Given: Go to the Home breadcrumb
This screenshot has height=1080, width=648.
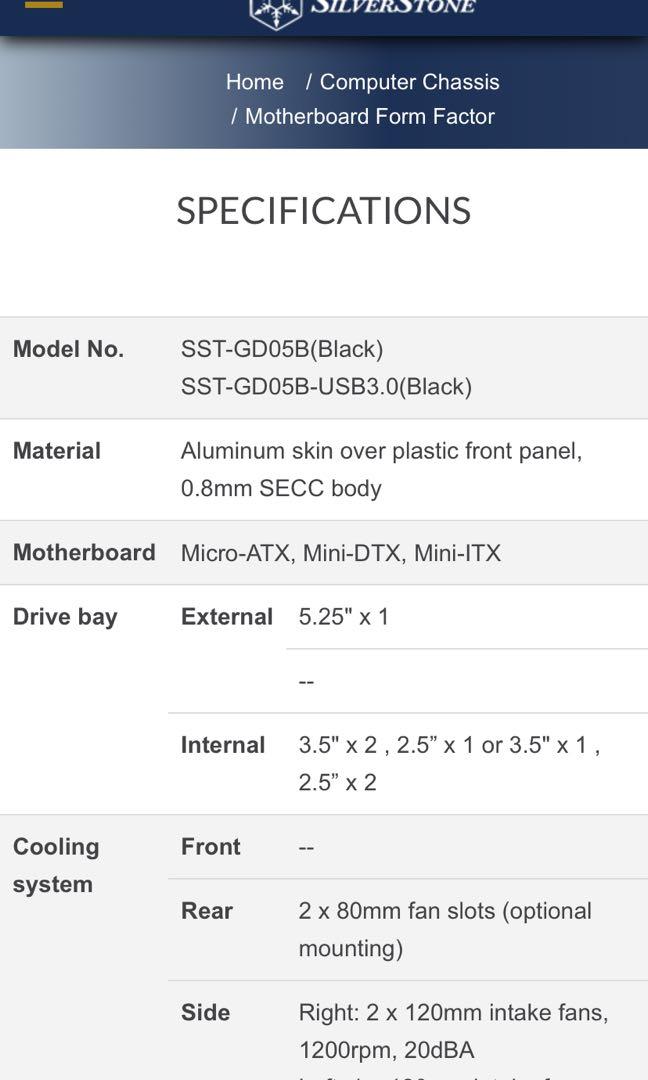Looking at the screenshot, I should (255, 82).
